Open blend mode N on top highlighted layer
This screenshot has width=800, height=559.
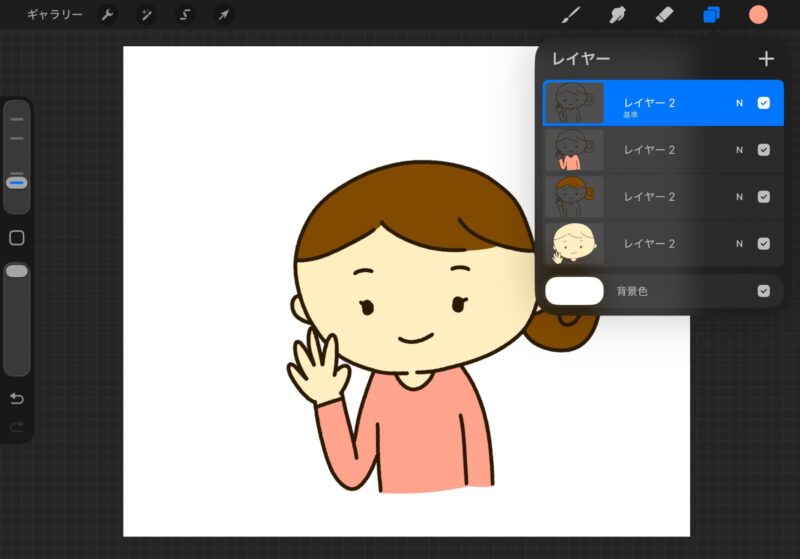click(x=739, y=103)
